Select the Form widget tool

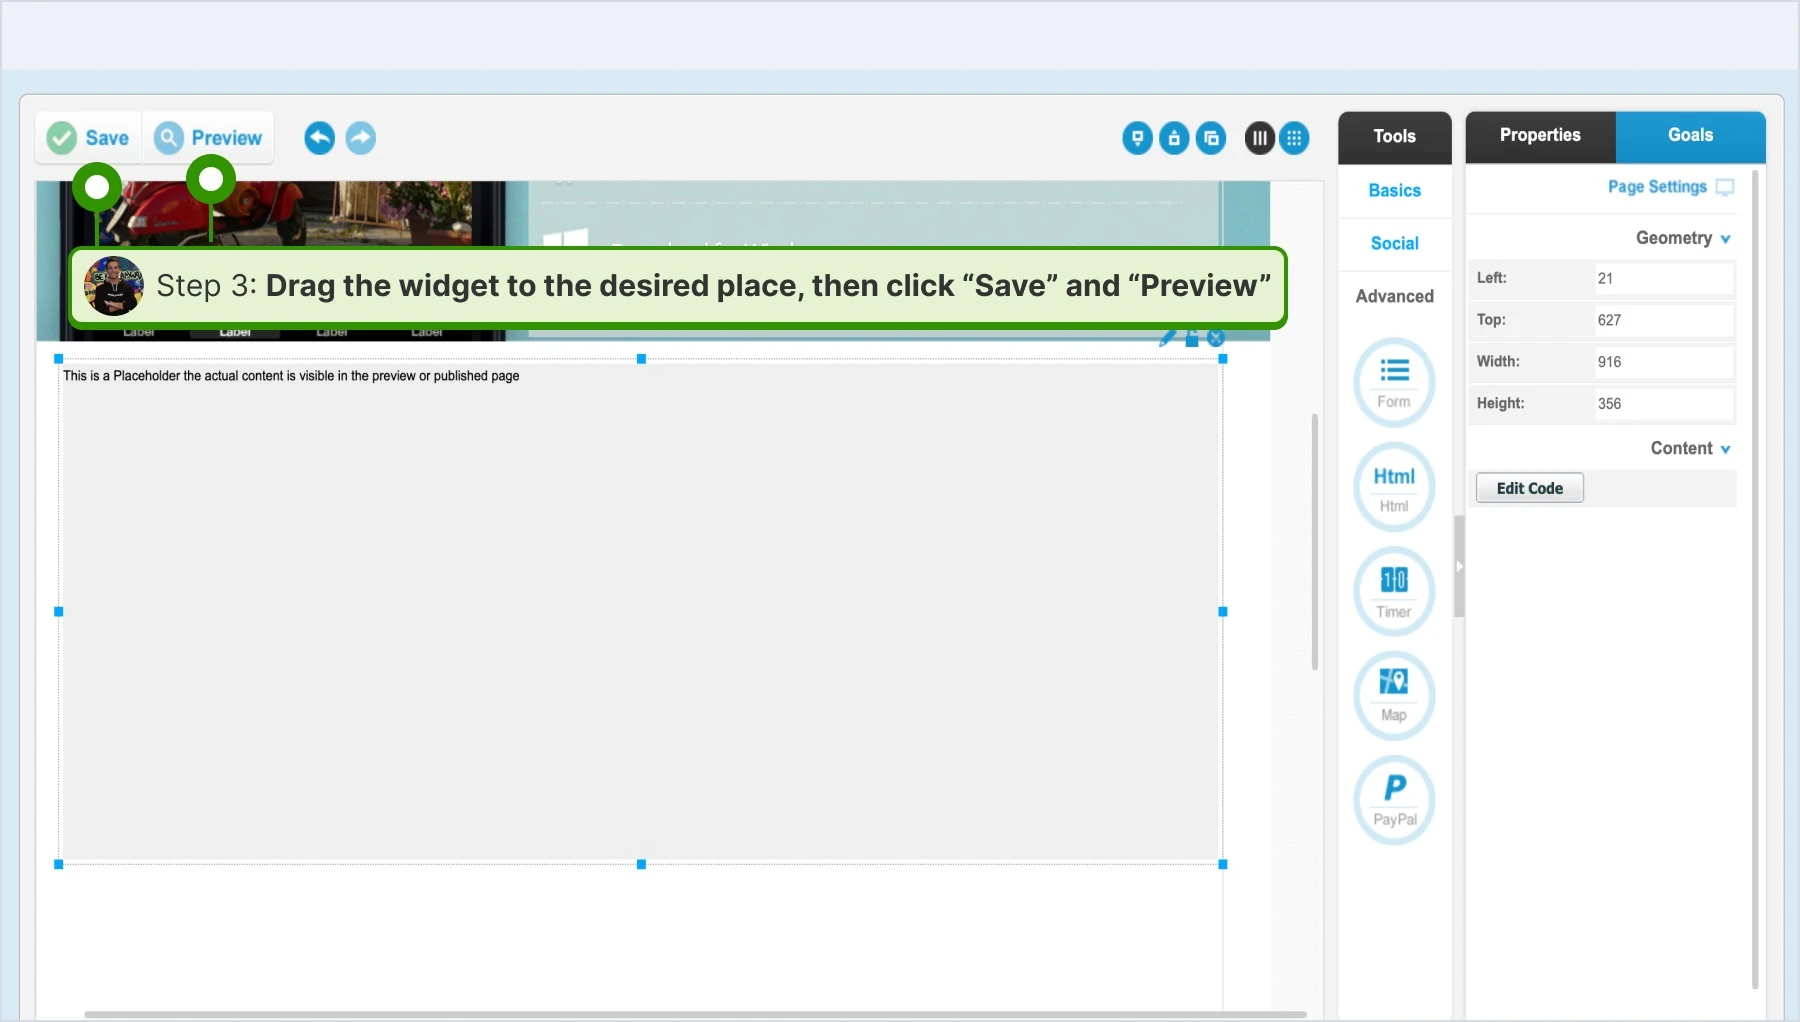(1394, 383)
